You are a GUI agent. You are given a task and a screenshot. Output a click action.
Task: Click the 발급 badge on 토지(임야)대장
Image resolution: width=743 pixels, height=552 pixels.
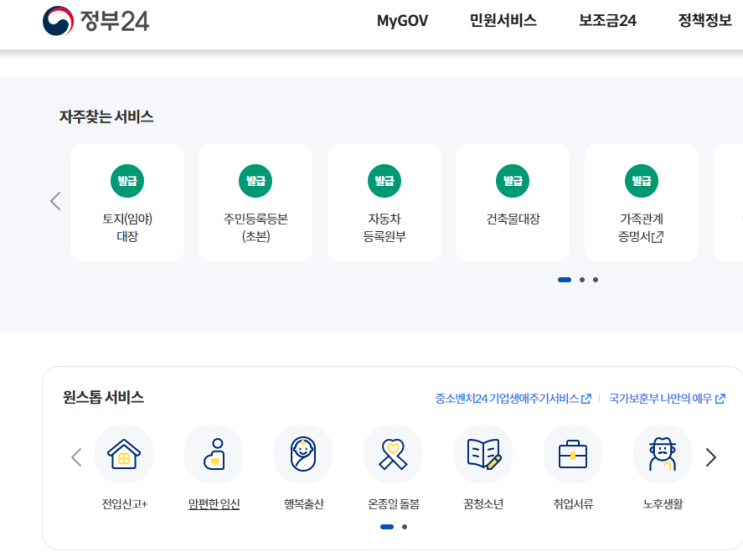point(127,181)
